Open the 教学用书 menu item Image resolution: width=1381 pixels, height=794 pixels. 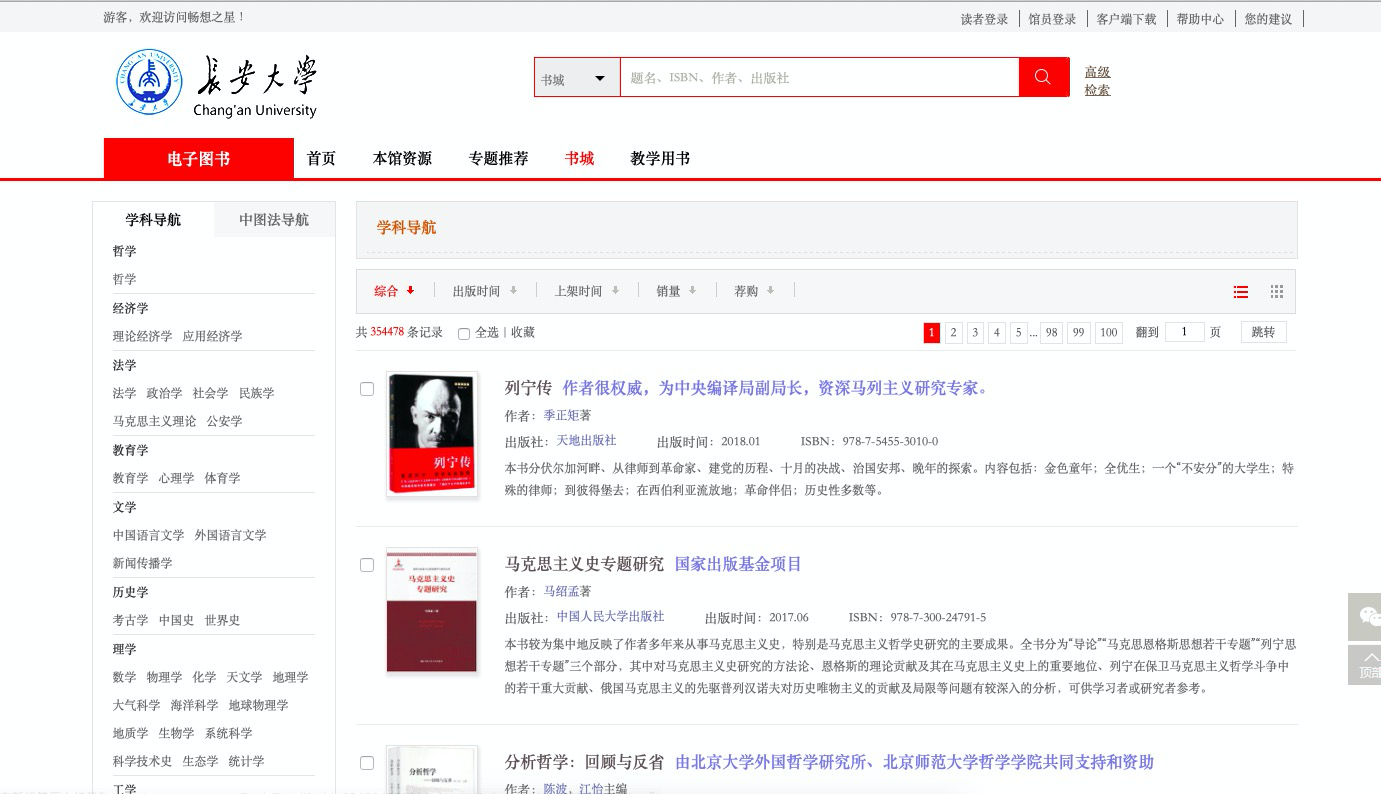tap(660, 158)
